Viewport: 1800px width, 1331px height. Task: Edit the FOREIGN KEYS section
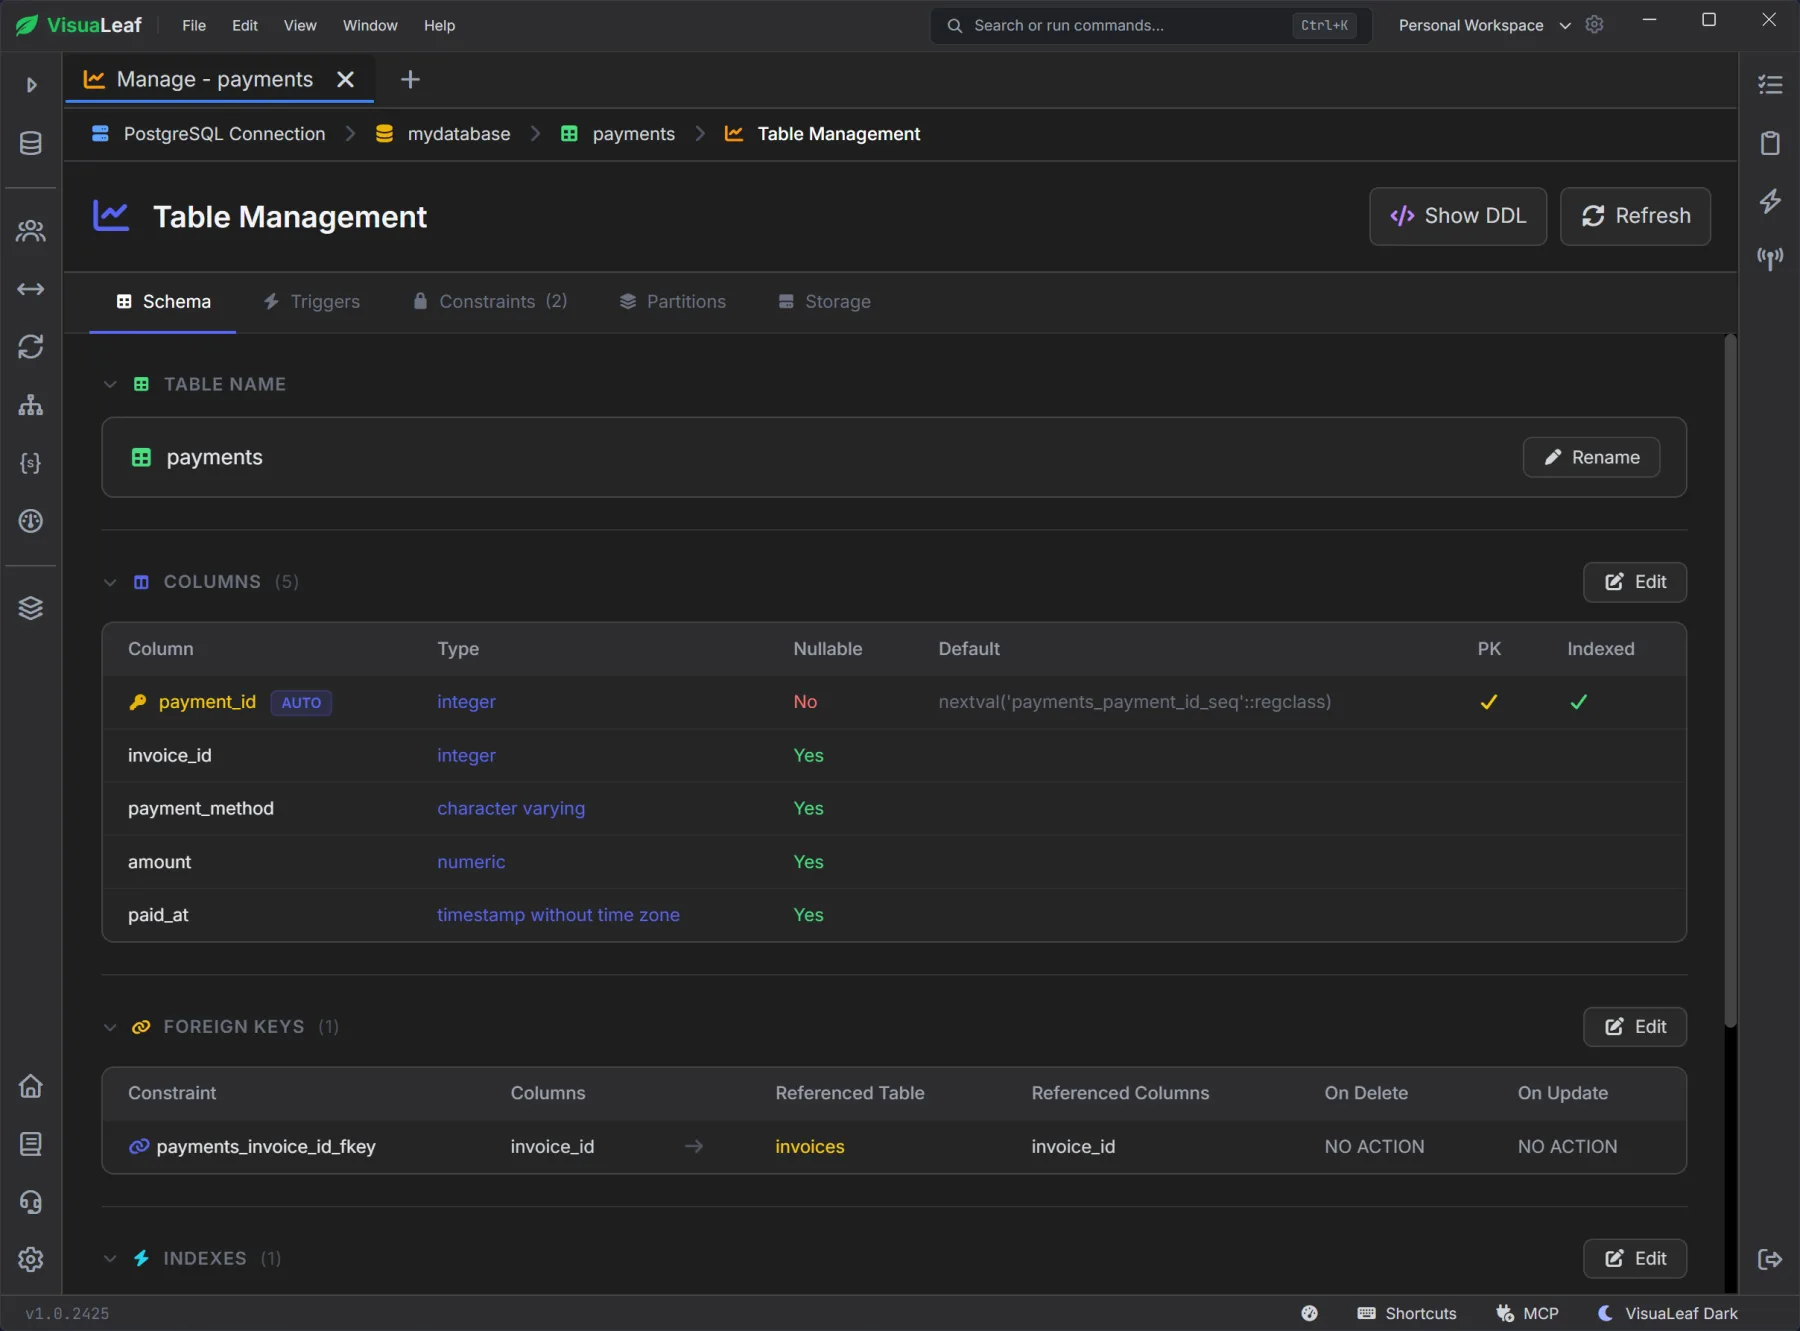1635,1027
